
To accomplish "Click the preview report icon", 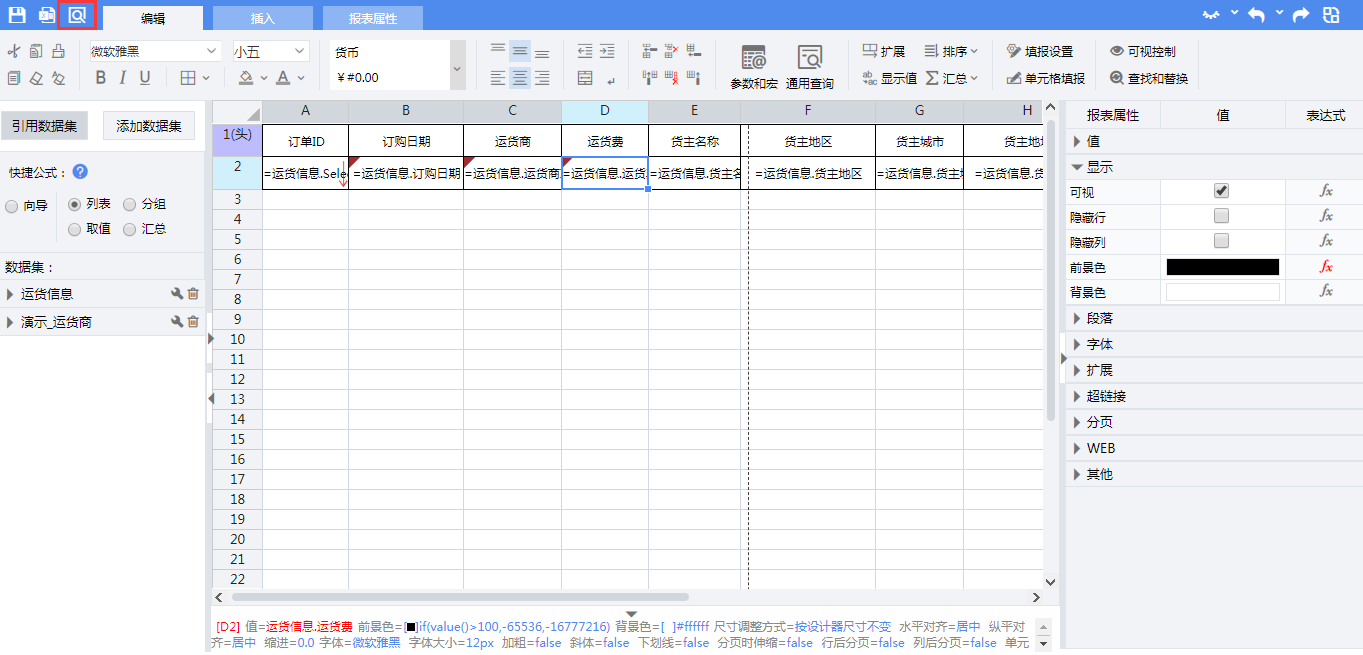I will pos(77,15).
